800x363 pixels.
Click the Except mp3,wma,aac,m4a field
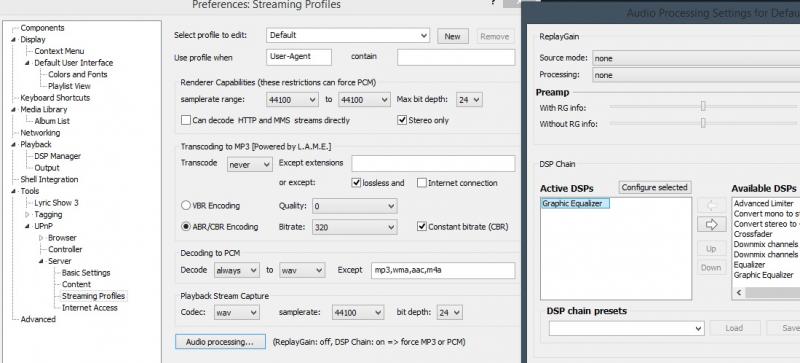point(443,271)
